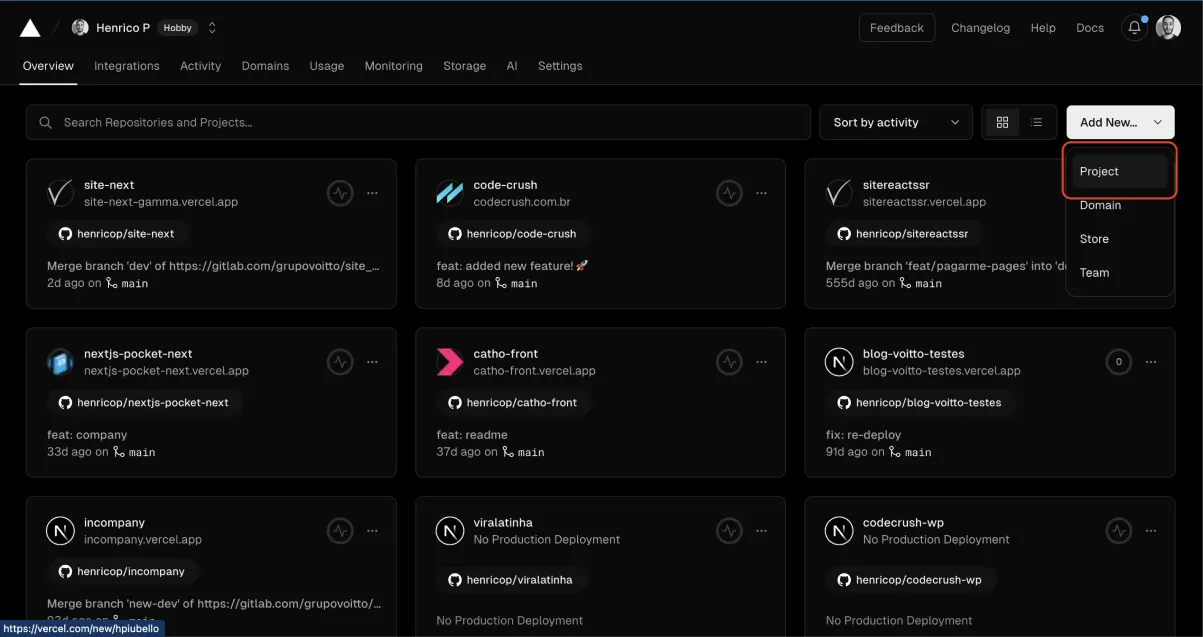Open the Docs link
Screen dimensions: 1203x637
coord(1090,28)
